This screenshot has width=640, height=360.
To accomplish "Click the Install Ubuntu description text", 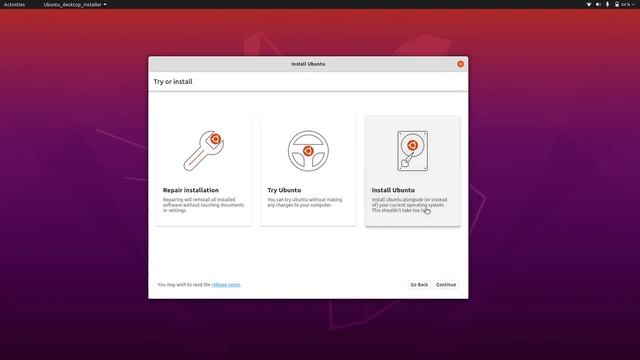I will tap(409, 205).
